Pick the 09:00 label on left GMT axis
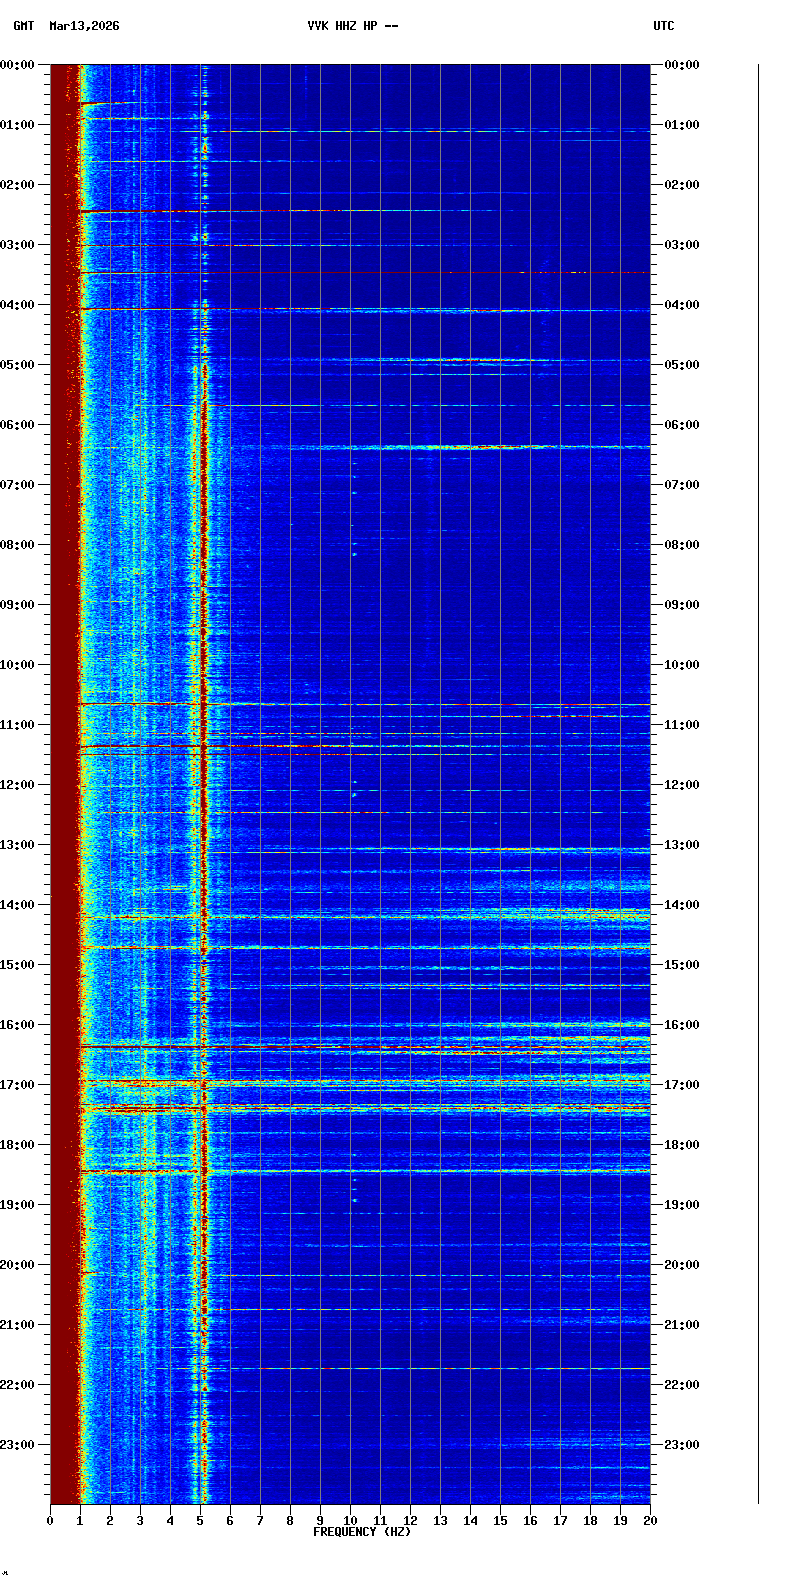The image size is (802, 1584). click(x=17, y=605)
